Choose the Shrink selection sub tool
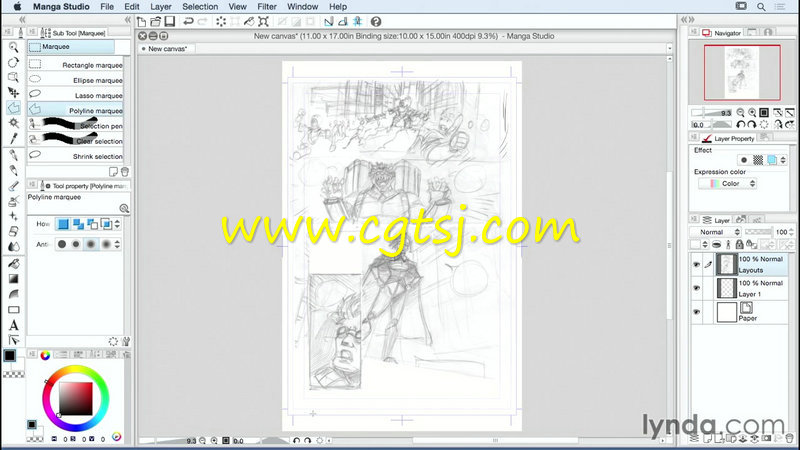 click(x=76, y=156)
